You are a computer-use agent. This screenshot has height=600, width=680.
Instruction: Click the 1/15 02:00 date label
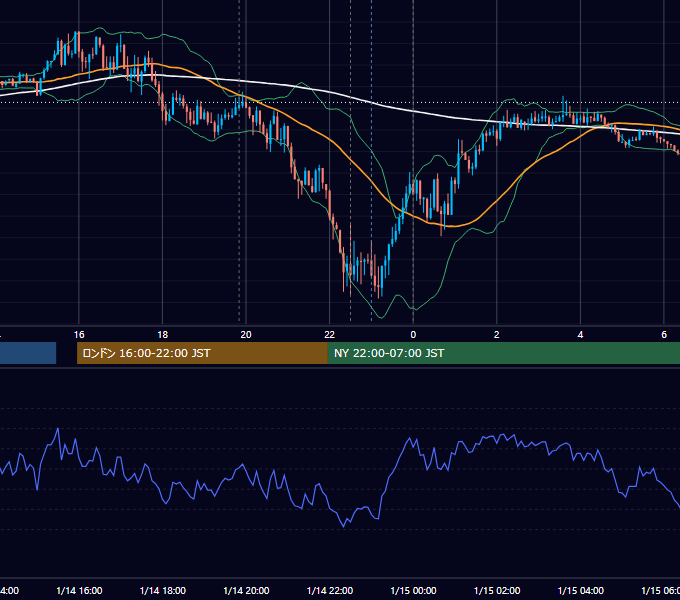pos(497,590)
